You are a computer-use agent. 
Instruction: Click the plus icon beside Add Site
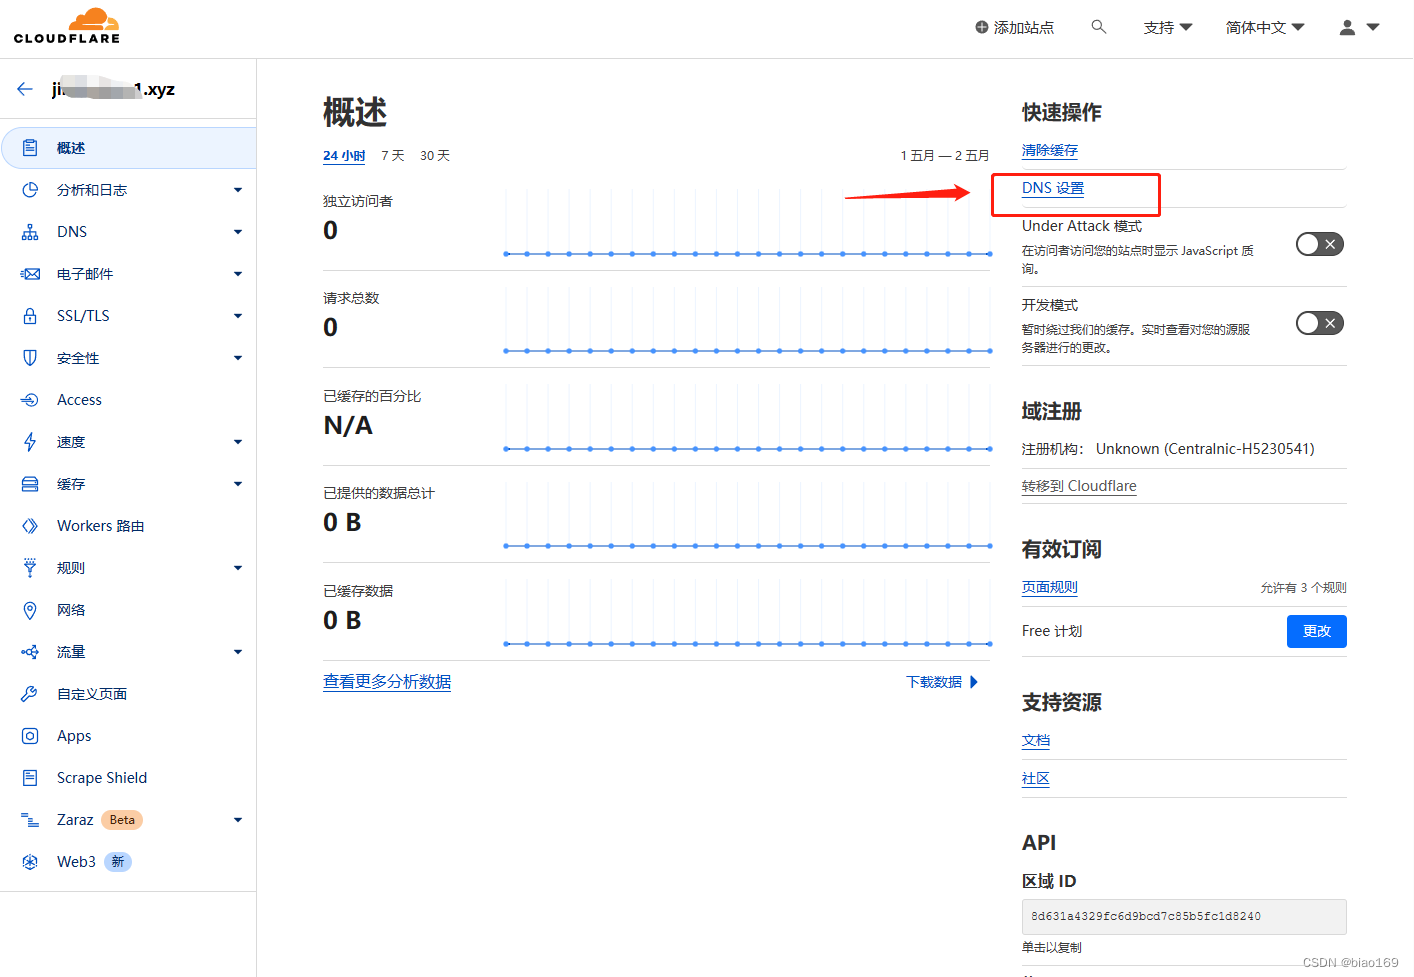[x=982, y=27]
